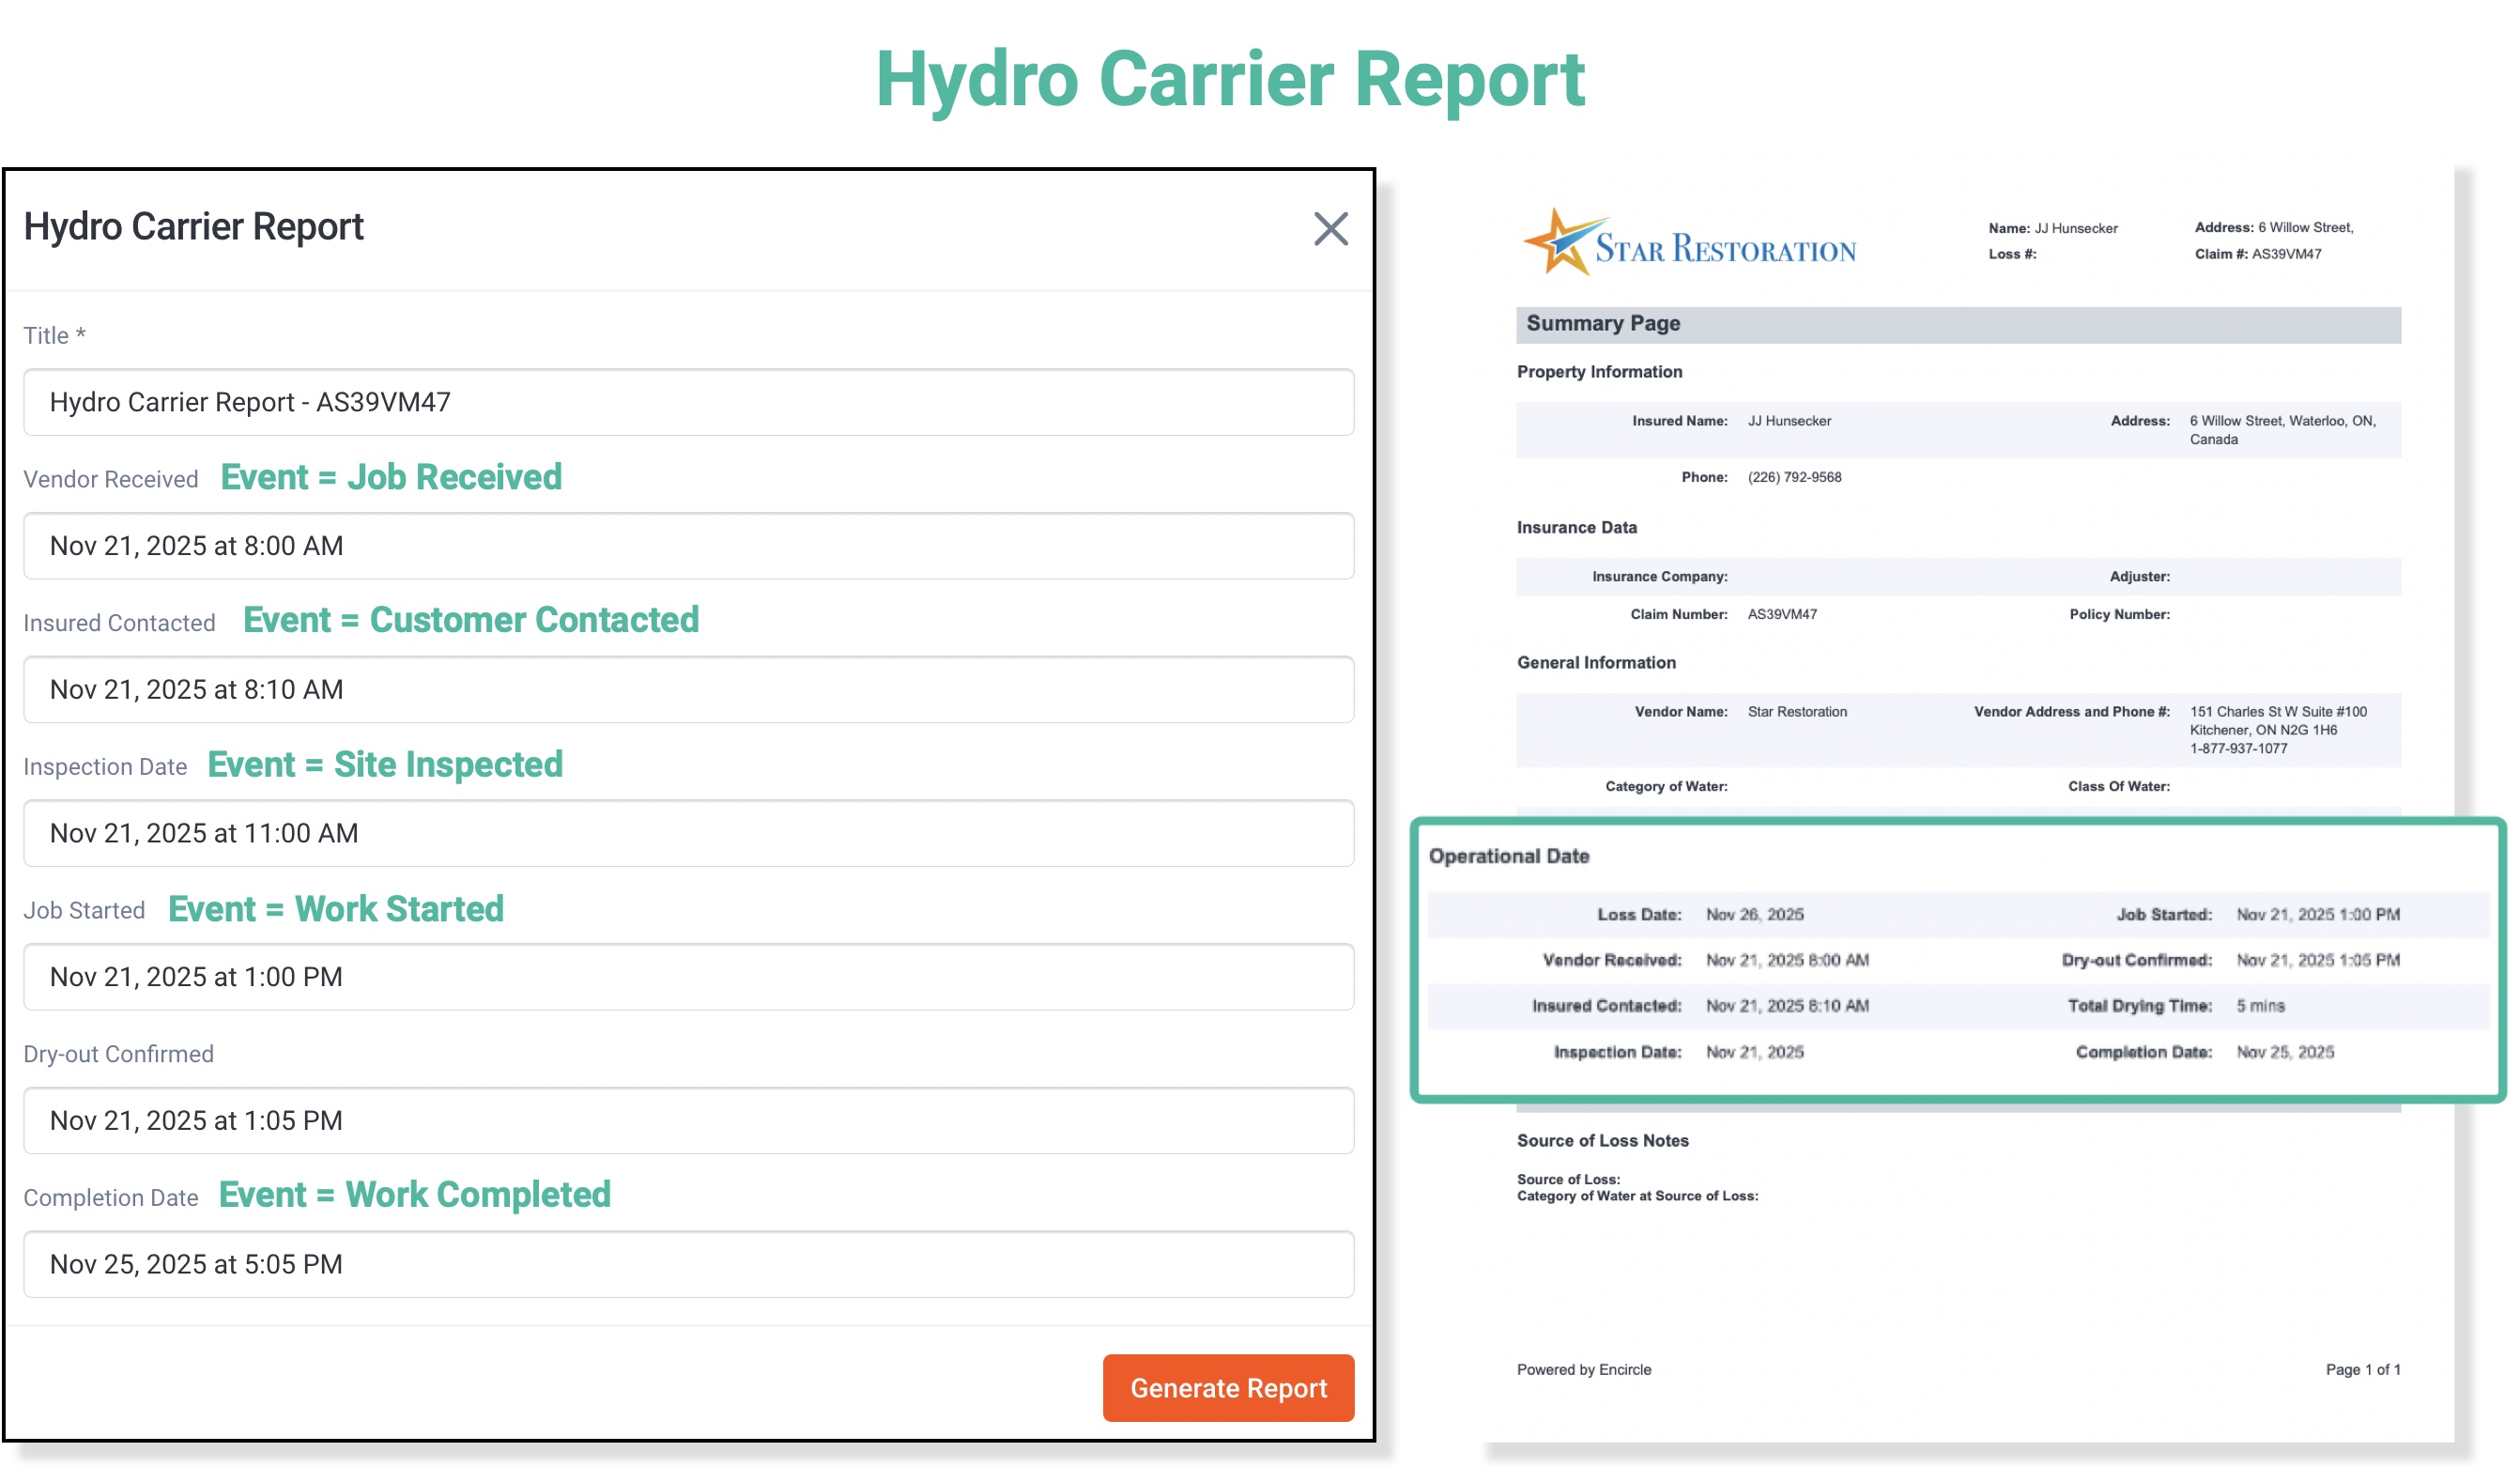Open the Completion Date field

coord(687,1264)
